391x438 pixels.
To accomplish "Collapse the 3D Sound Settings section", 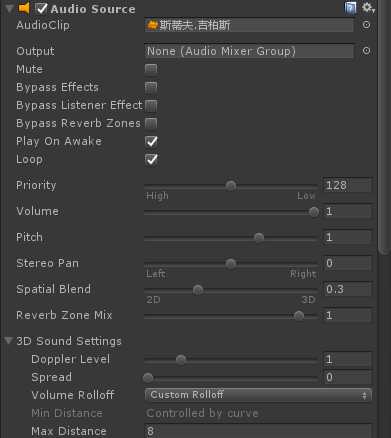I will [9, 341].
